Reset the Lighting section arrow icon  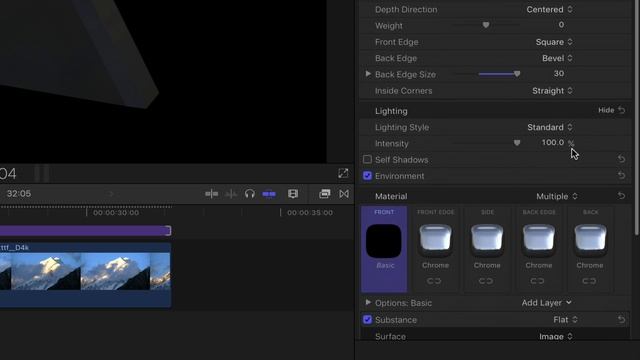click(x=621, y=110)
